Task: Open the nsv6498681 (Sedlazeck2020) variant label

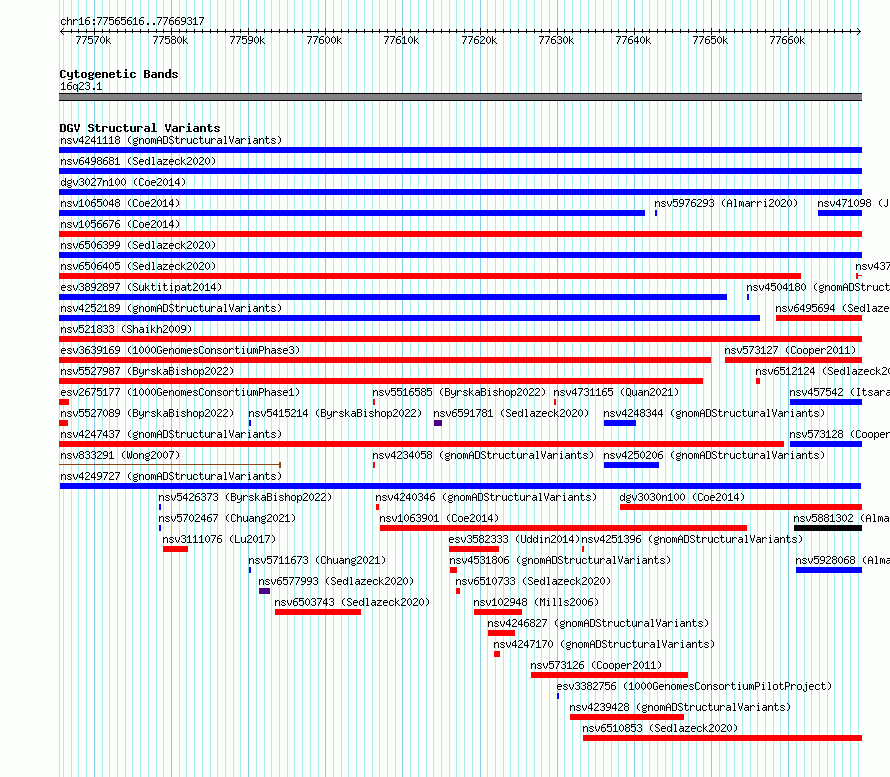Action: pyautogui.click(x=138, y=161)
